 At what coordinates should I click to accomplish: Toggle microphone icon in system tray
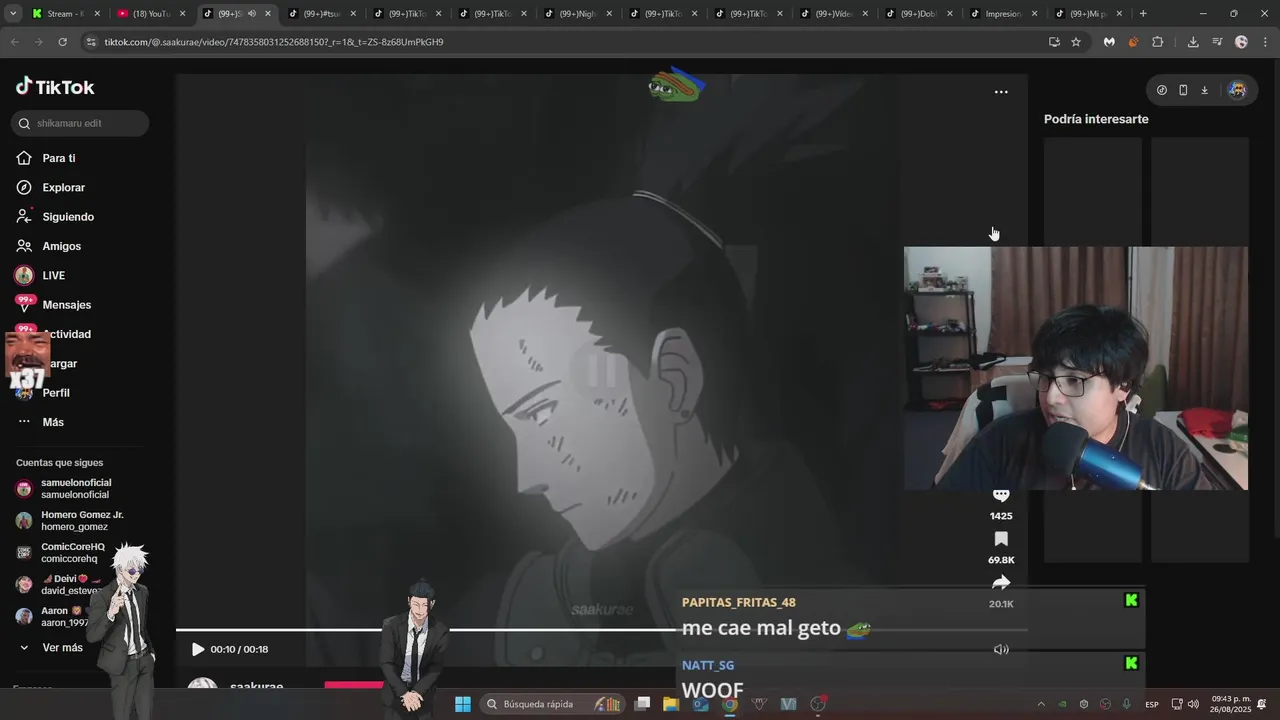(1127, 704)
